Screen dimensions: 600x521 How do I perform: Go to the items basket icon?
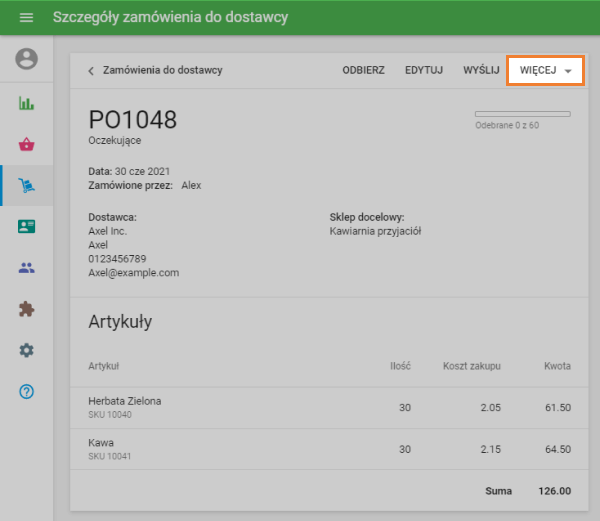click(26, 145)
